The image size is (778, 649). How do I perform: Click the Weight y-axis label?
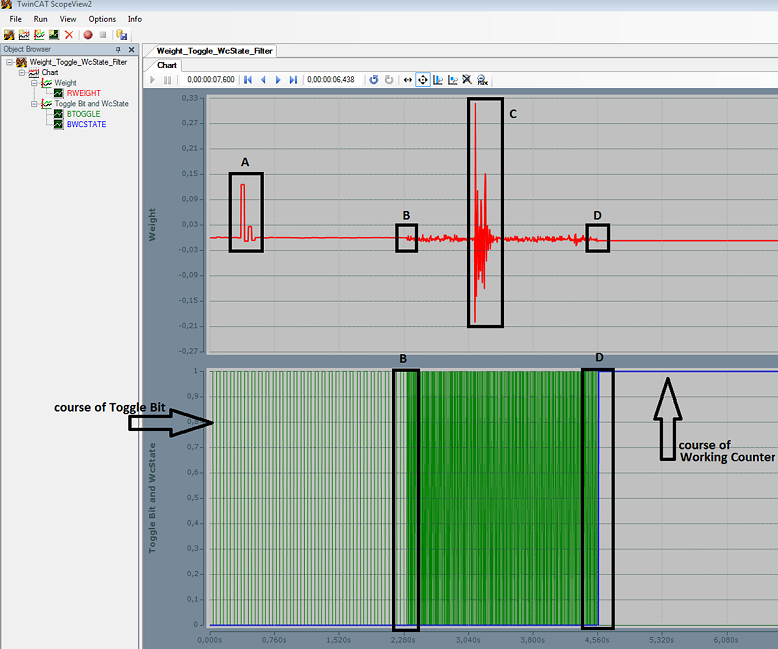pos(152,225)
